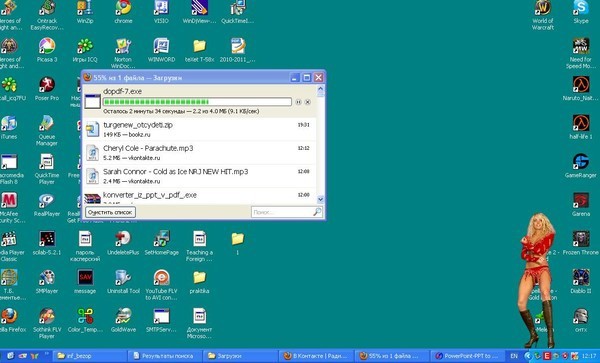Image resolution: width=600 pixels, height=363 pixels.
Task: Select the Garena desktop icon
Action: pos(580,205)
